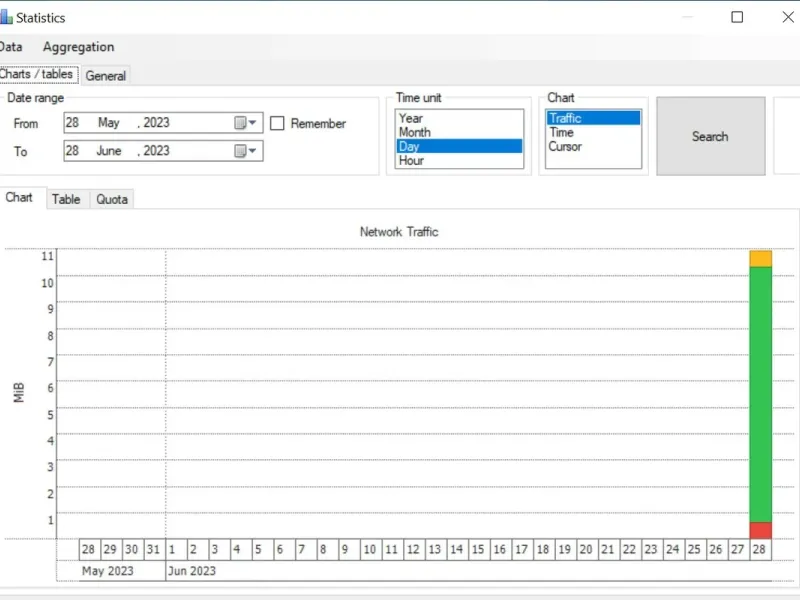Click the green segment of the traffic bar

(x=760, y=394)
